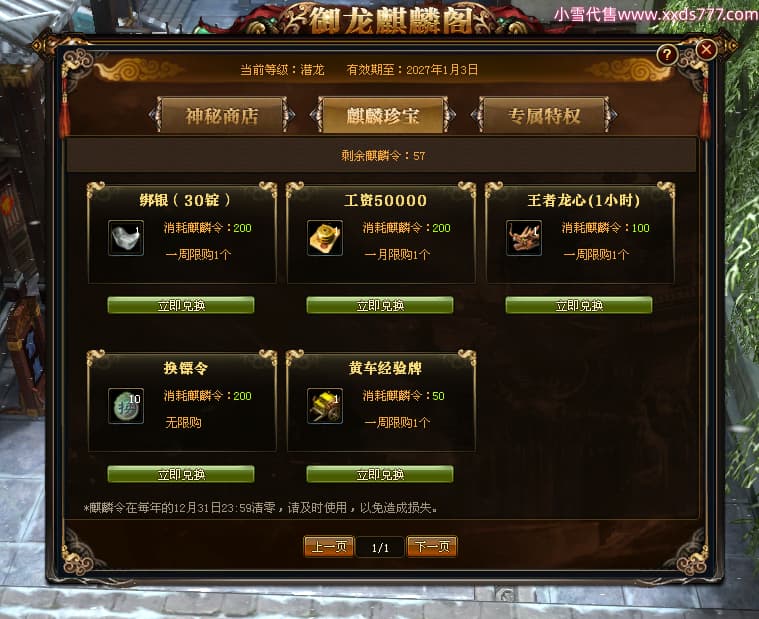Exchange 换镖令 with 立即兑换 button
The width and height of the screenshot is (759, 619).
coord(181,474)
